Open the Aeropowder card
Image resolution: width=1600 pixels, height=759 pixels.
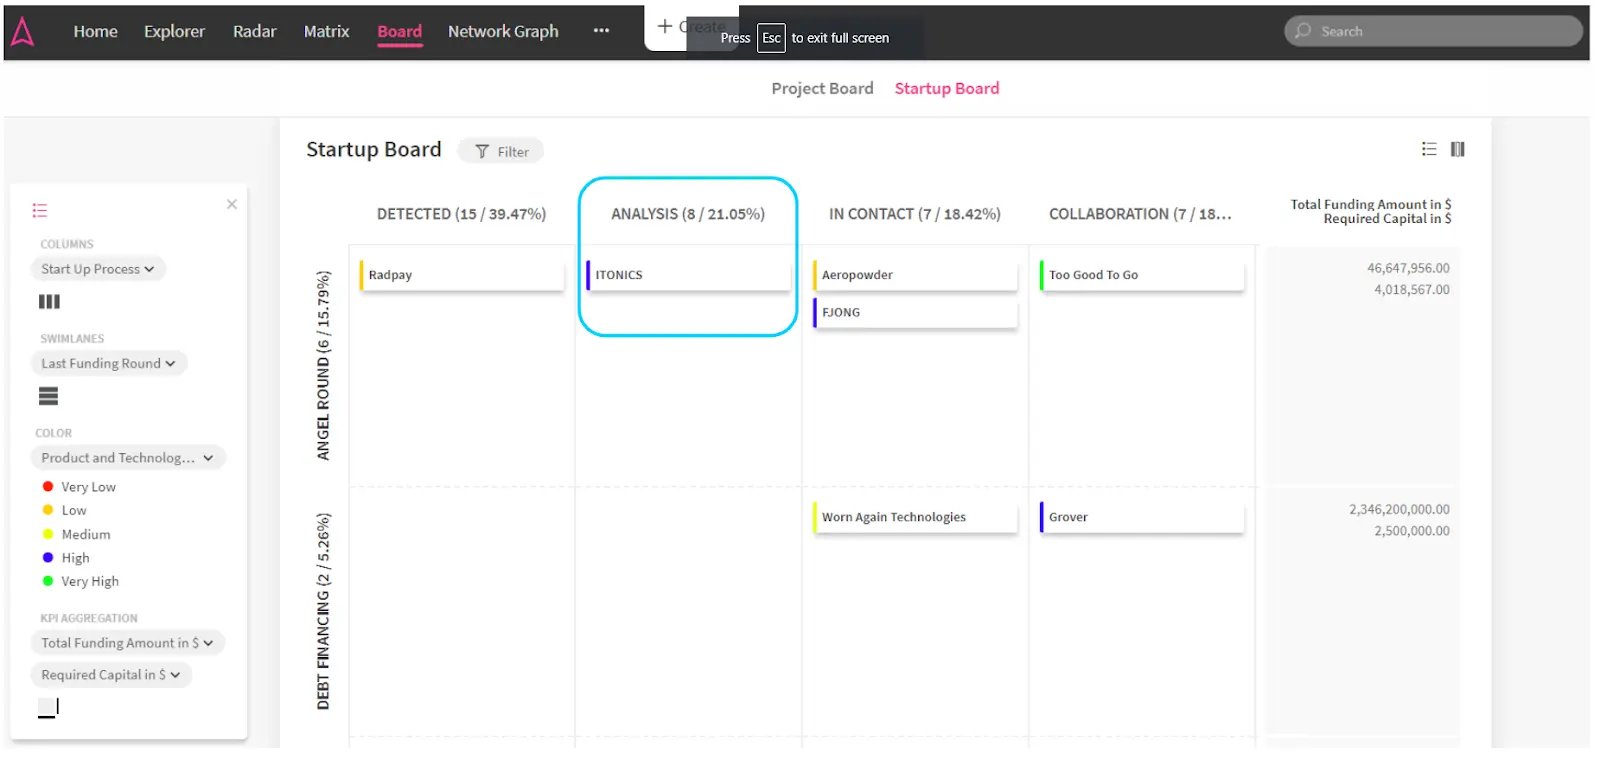click(915, 275)
